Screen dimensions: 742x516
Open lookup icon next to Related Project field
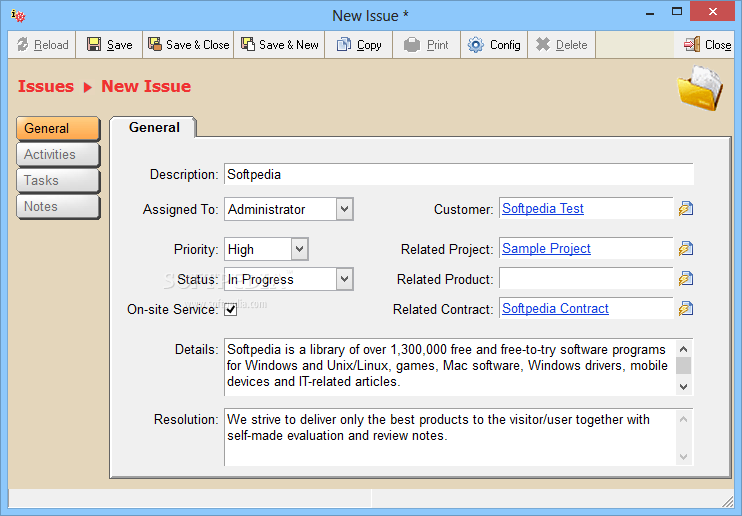pyautogui.click(x=686, y=249)
